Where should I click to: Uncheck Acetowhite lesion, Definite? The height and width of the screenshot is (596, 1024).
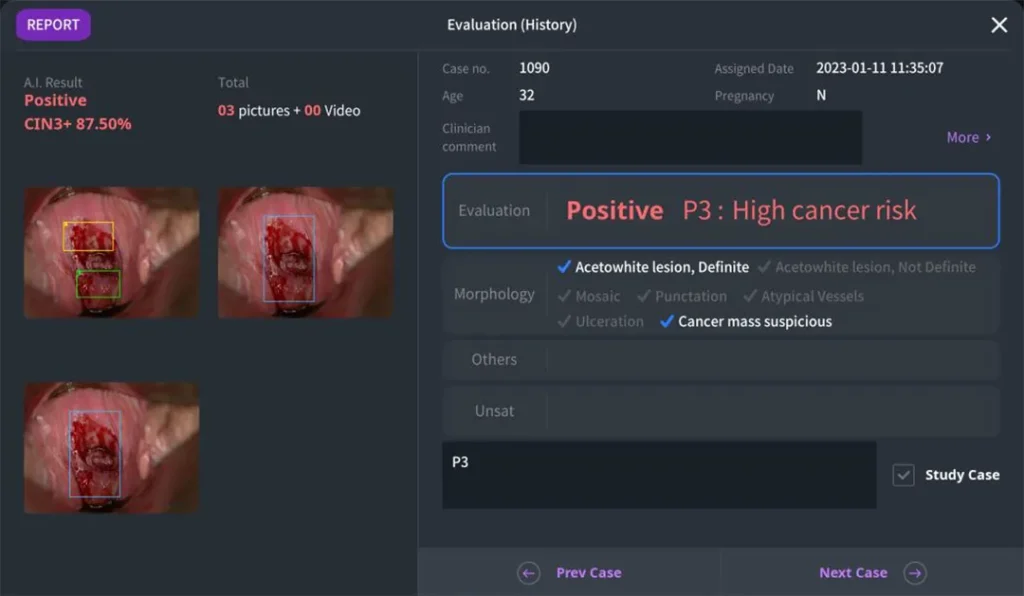[565, 267]
